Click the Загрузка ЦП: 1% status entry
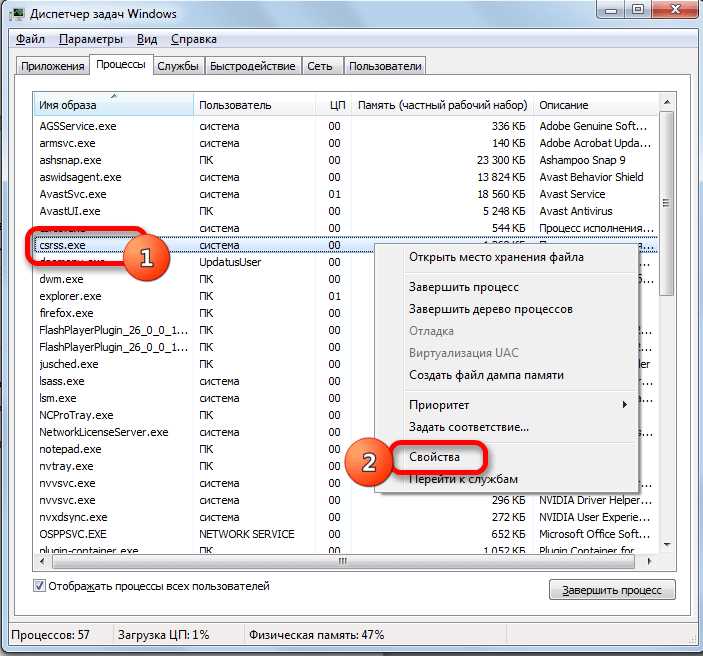The height and width of the screenshot is (656, 703). point(163,635)
